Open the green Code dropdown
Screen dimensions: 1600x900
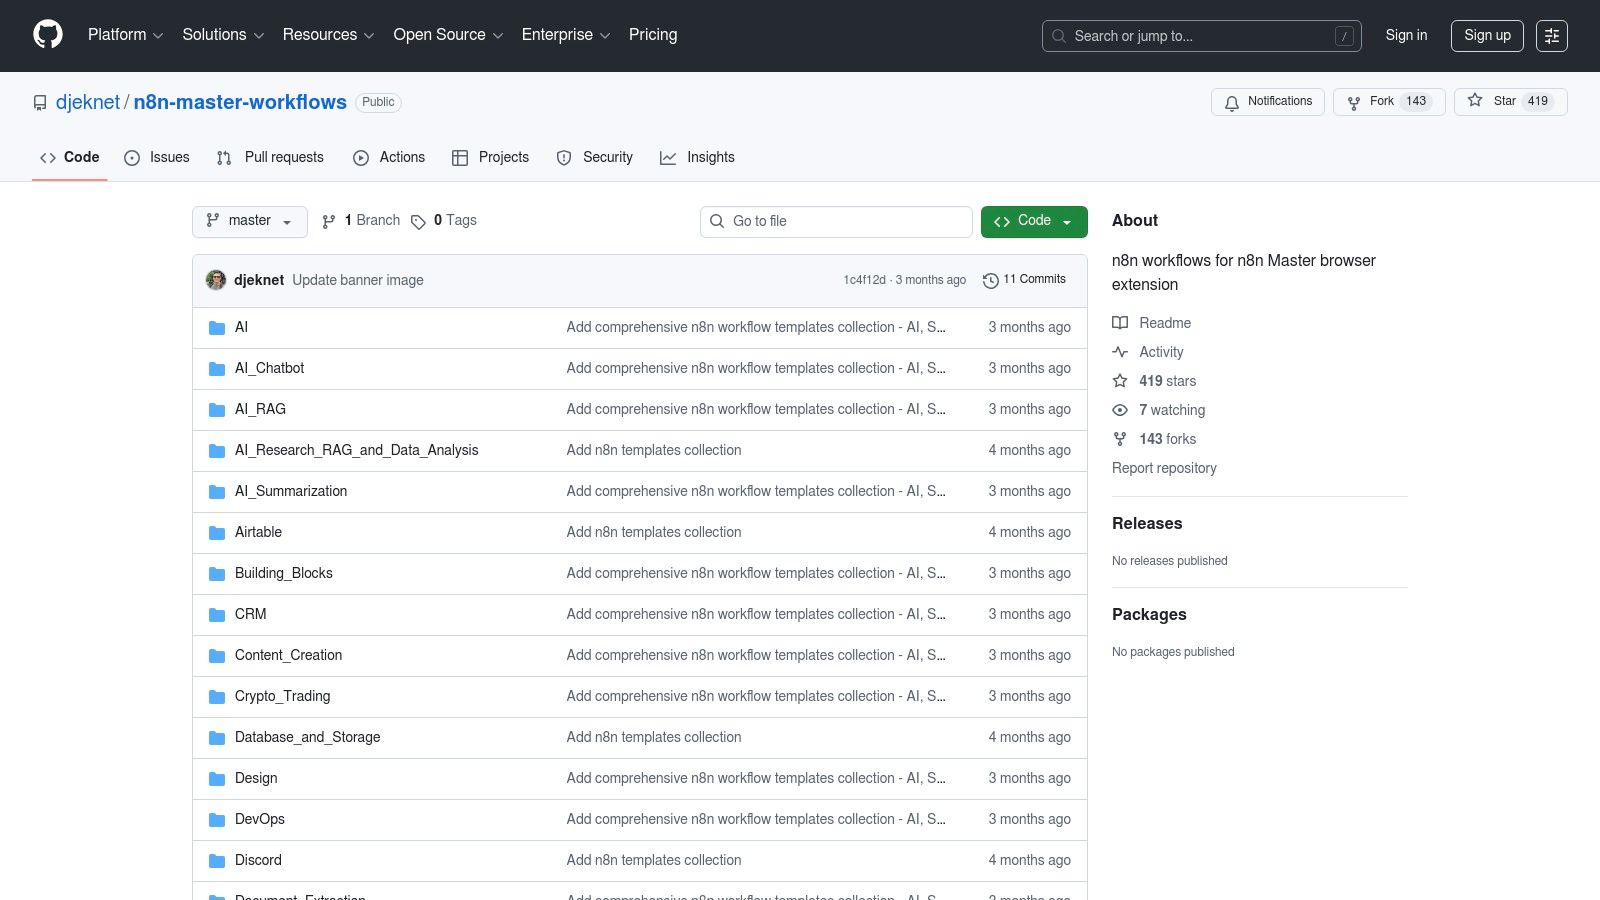(x=1033, y=221)
